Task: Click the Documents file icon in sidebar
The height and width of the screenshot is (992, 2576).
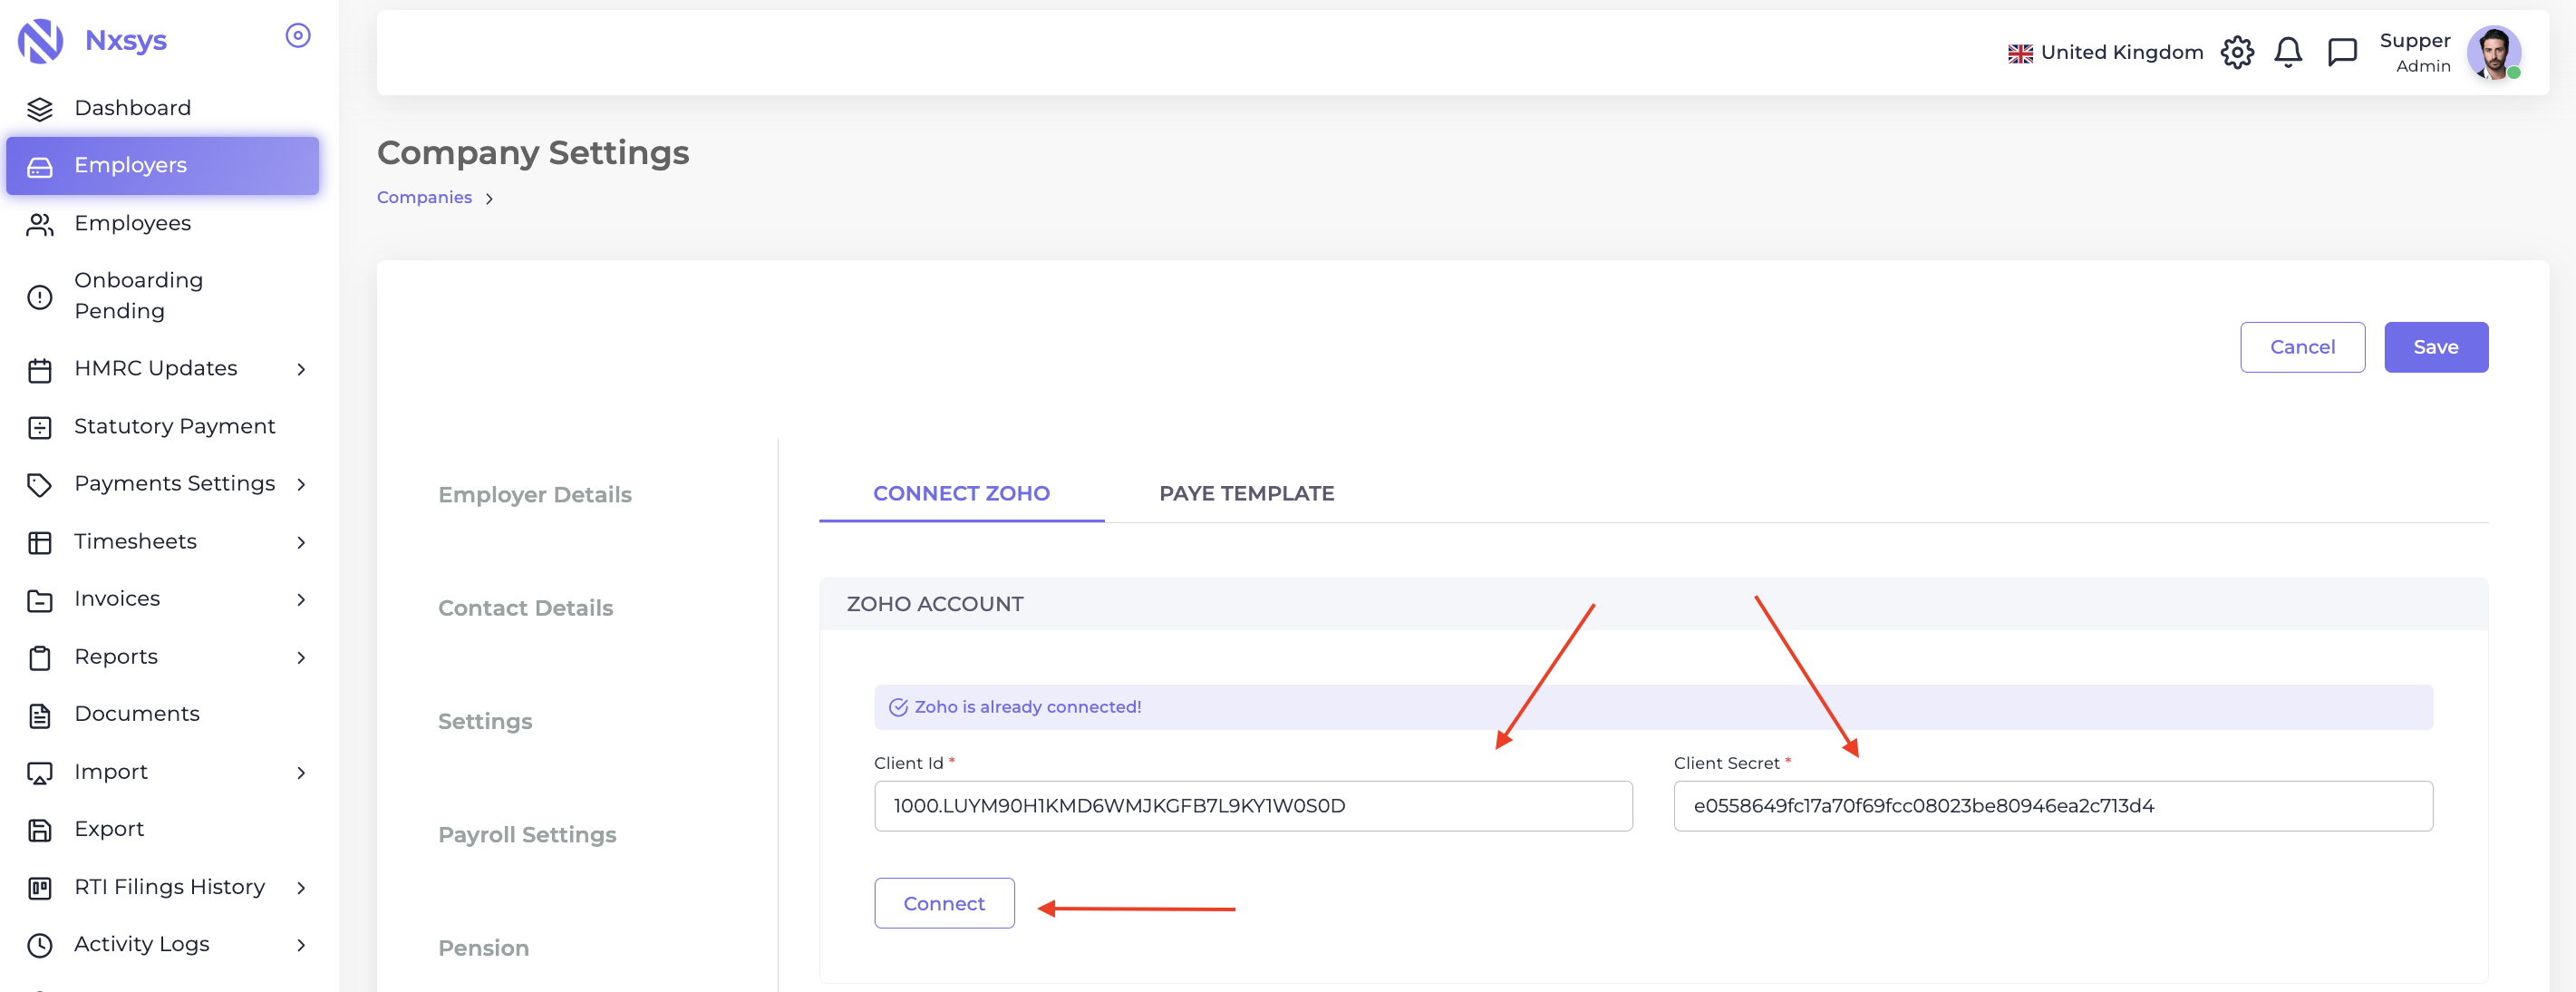Action: [40, 715]
